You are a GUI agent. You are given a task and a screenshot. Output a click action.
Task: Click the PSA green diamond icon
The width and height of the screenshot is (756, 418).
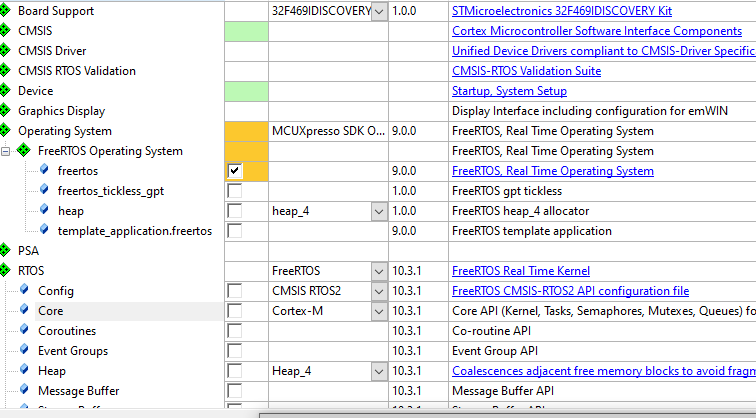[x=4, y=251]
